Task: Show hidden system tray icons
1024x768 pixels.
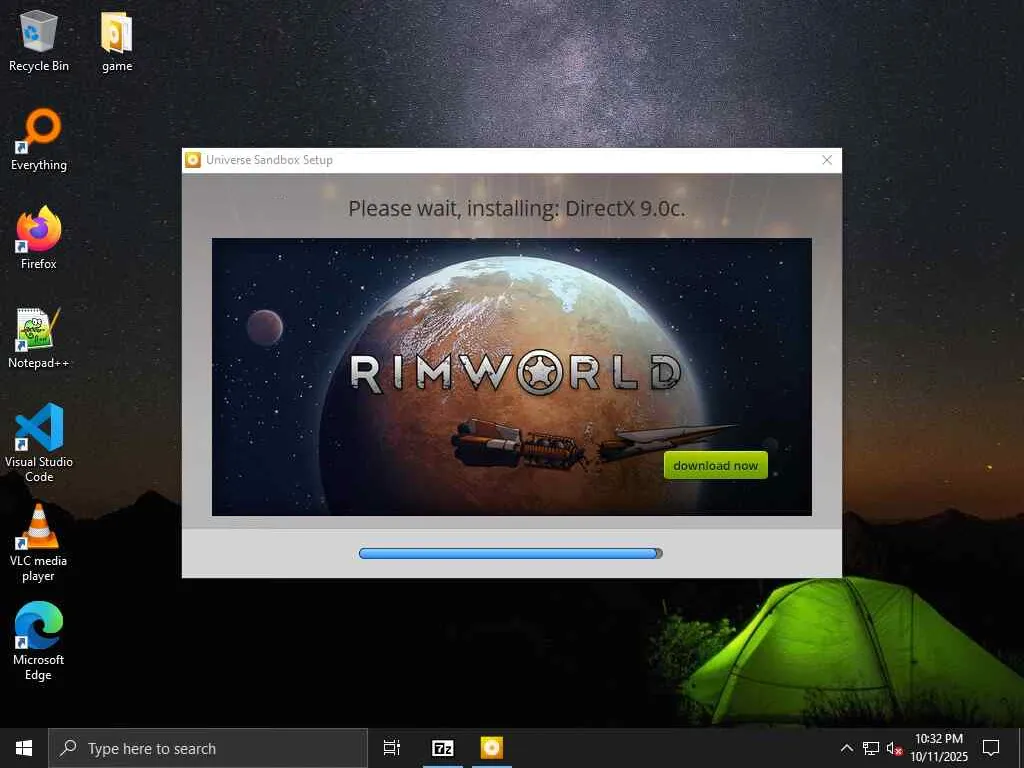Action: [x=846, y=748]
